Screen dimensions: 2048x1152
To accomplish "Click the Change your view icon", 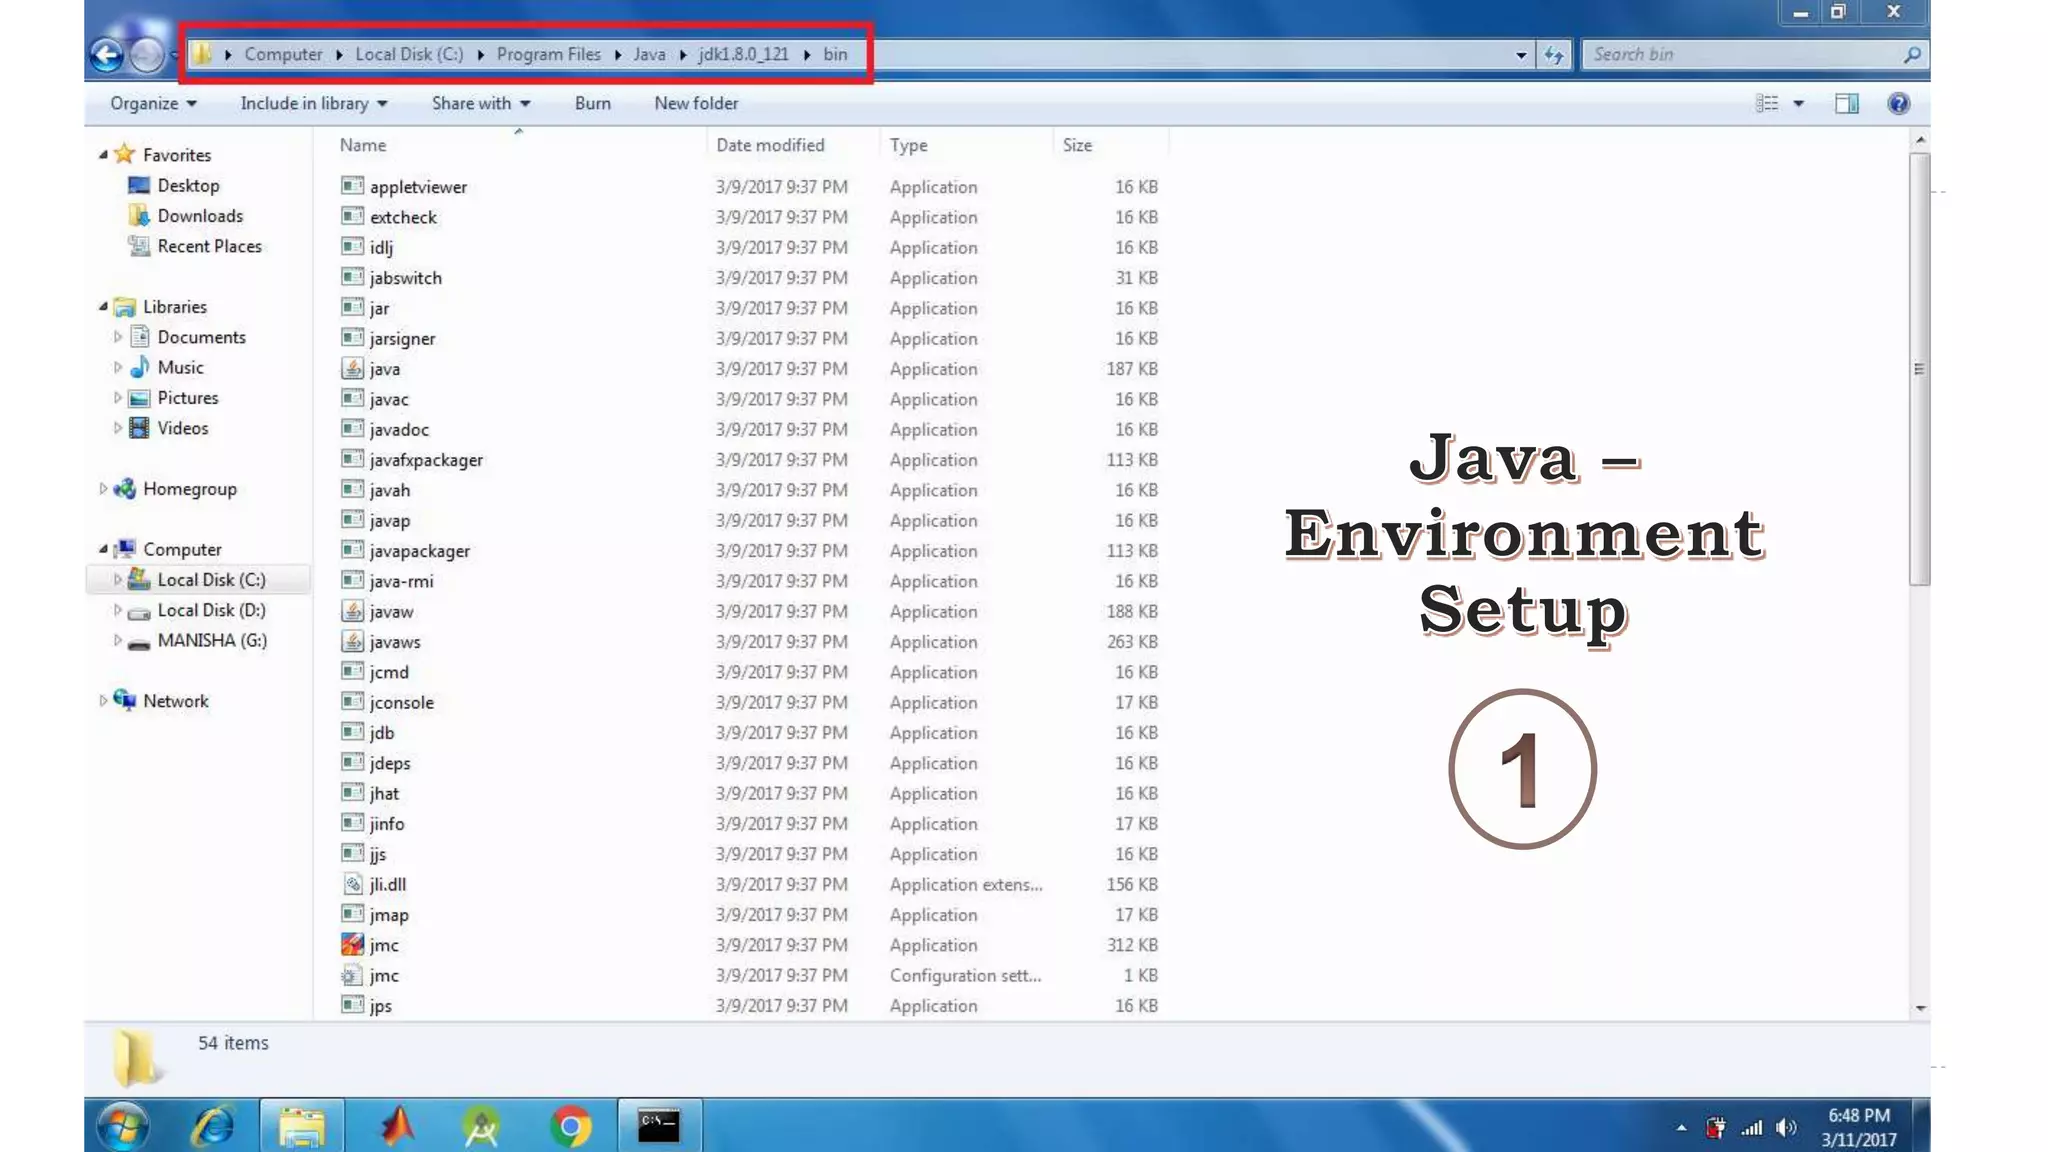I will 1767,103.
